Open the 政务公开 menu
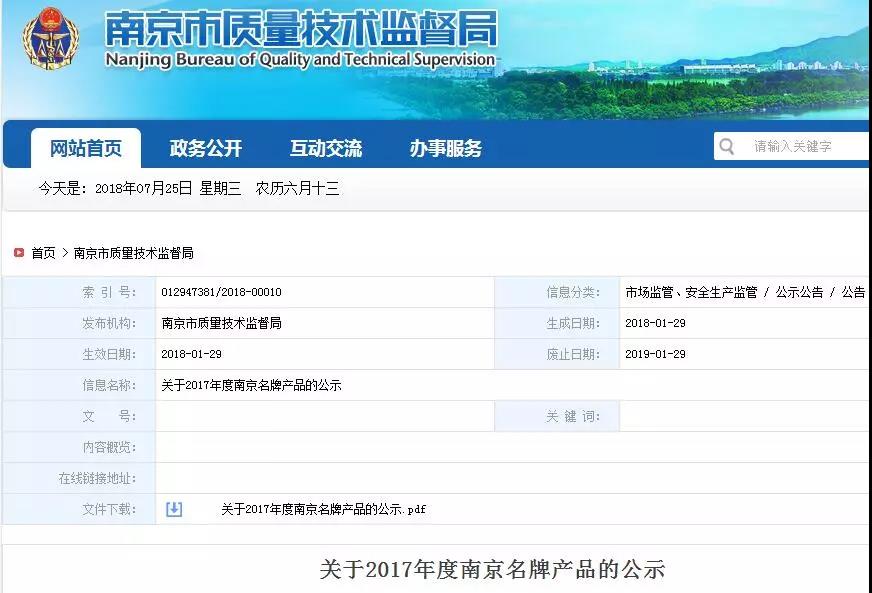Viewport: 872px width, 593px height. coord(206,148)
